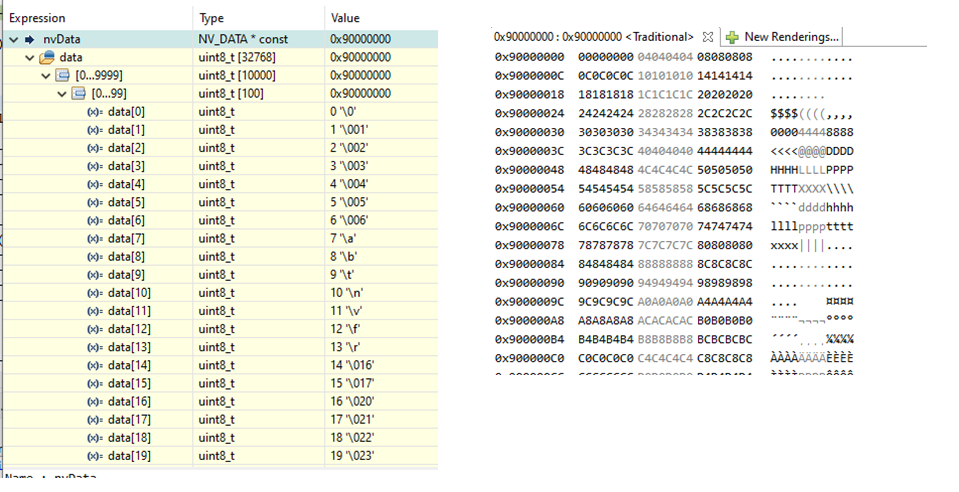Select the 0x90000000 <Traditional> rendering tab
The height and width of the screenshot is (492, 959).
pos(593,37)
